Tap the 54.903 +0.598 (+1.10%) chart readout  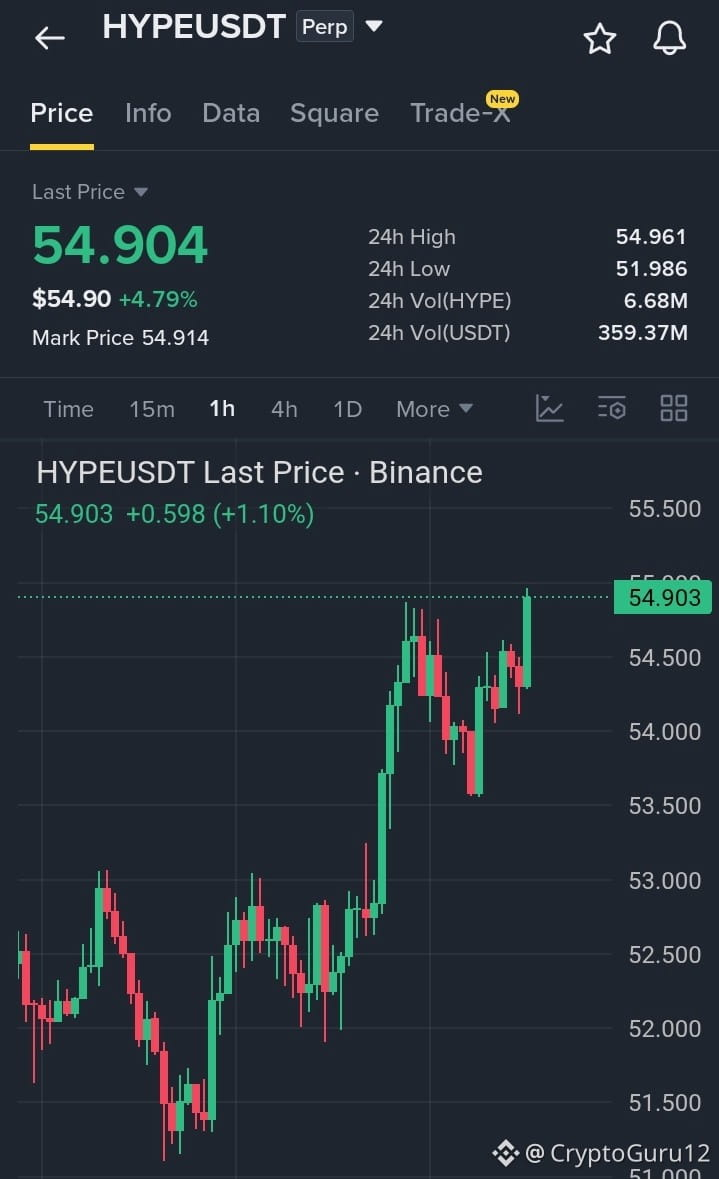coord(174,514)
